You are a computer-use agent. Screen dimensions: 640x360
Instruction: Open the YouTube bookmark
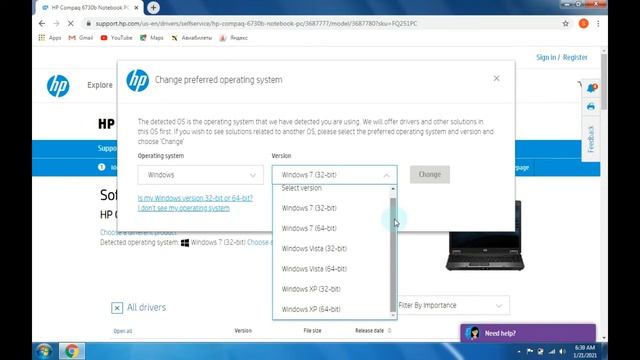click(116, 38)
